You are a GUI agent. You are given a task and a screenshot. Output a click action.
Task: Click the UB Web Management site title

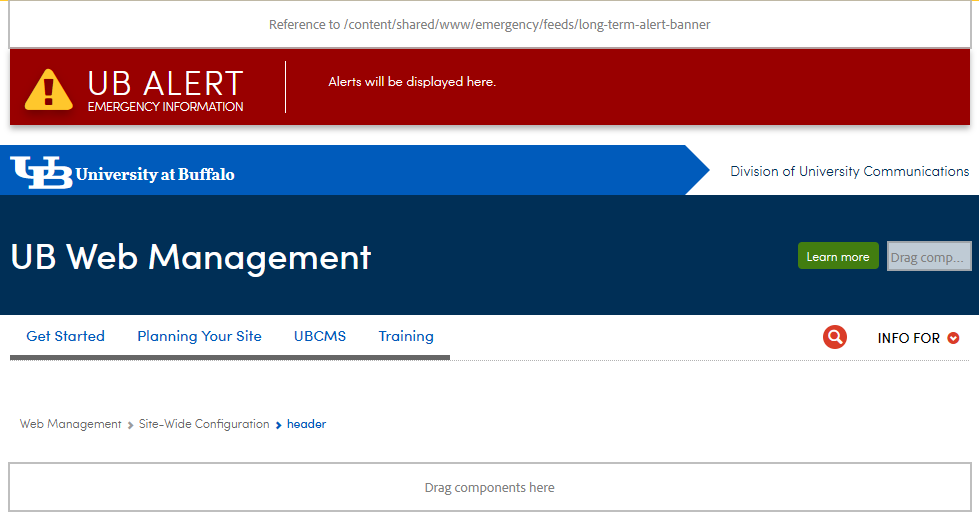(x=191, y=257)
